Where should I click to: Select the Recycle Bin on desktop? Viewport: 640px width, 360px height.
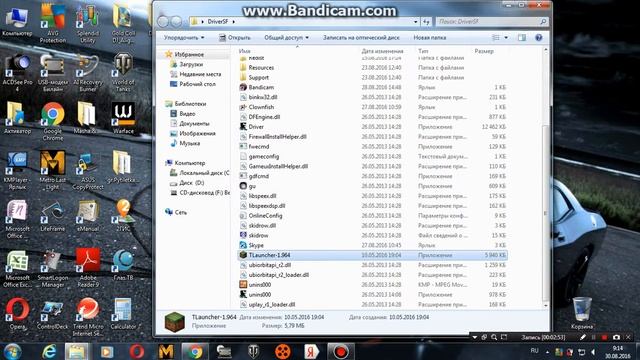[x=582, y=313]
